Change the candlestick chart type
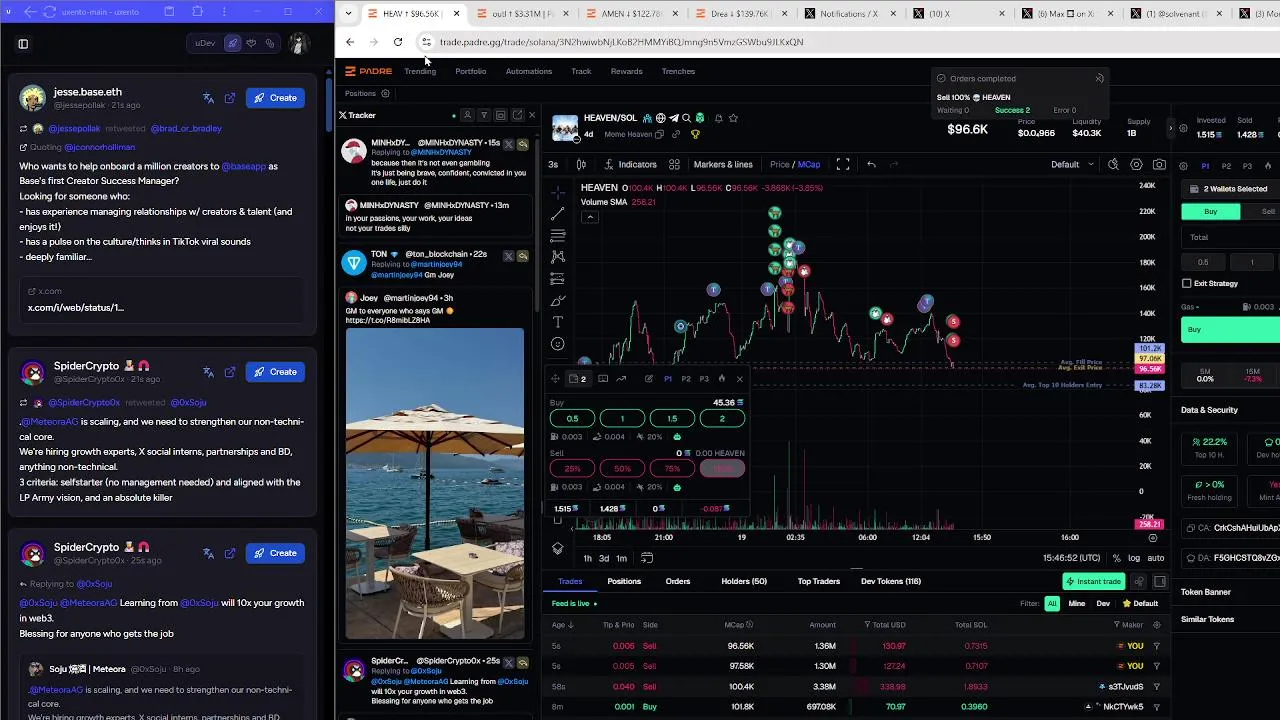This screenshot has width=1280, height=720. click(x=581, y=165)
